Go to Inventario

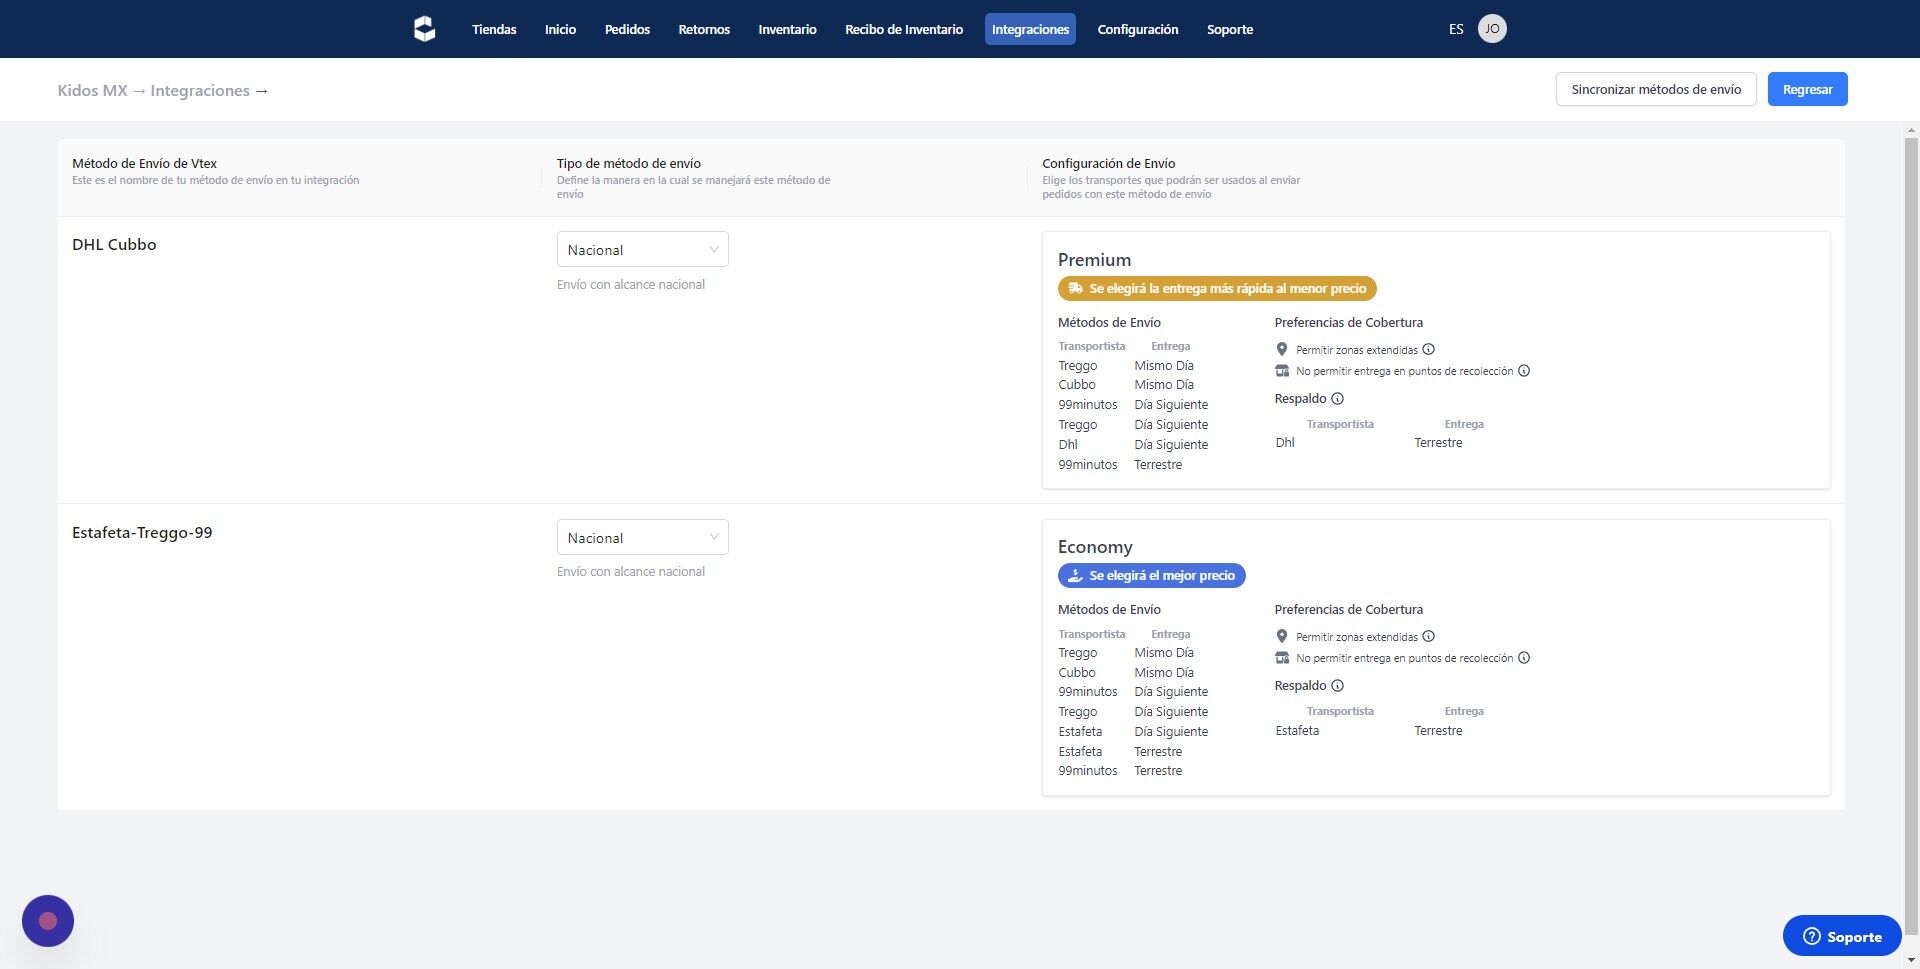(x=787, y=29)
